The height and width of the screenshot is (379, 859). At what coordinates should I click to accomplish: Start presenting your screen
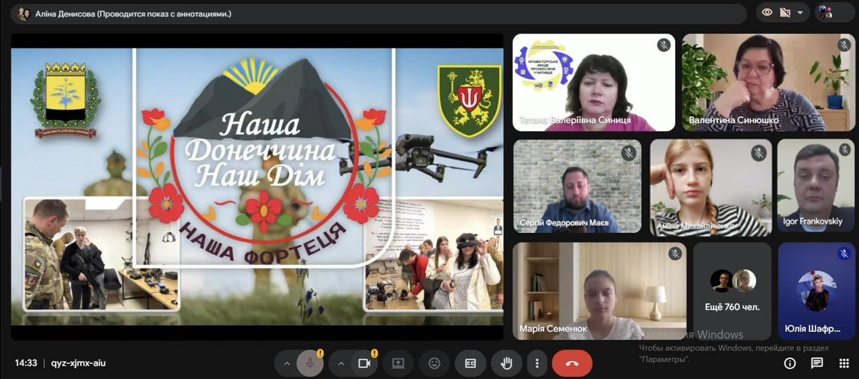point(398,363)
